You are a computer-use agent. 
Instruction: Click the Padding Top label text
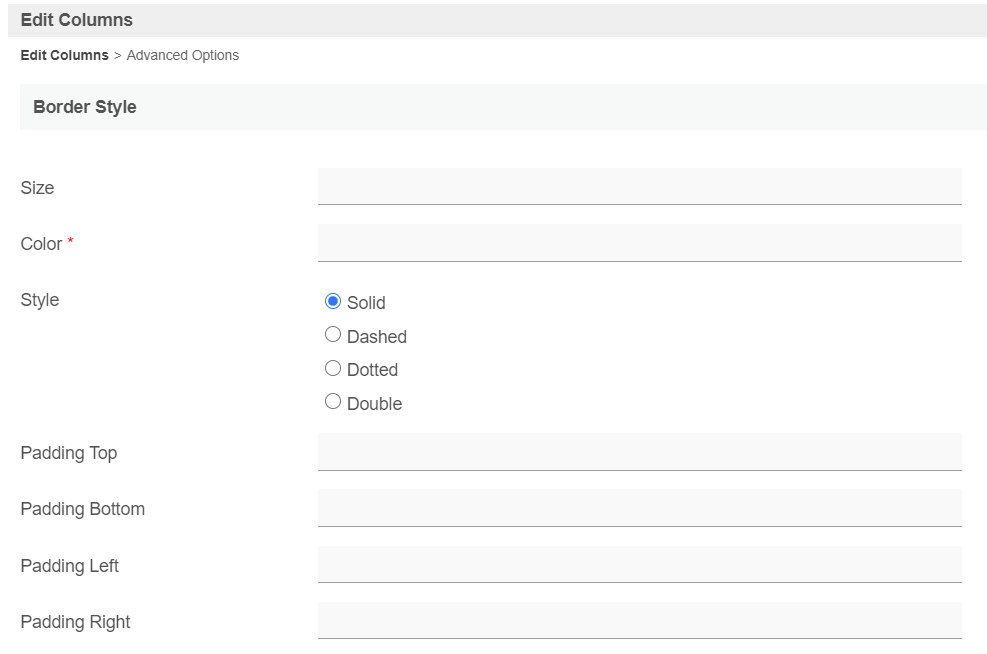point(69,453)
